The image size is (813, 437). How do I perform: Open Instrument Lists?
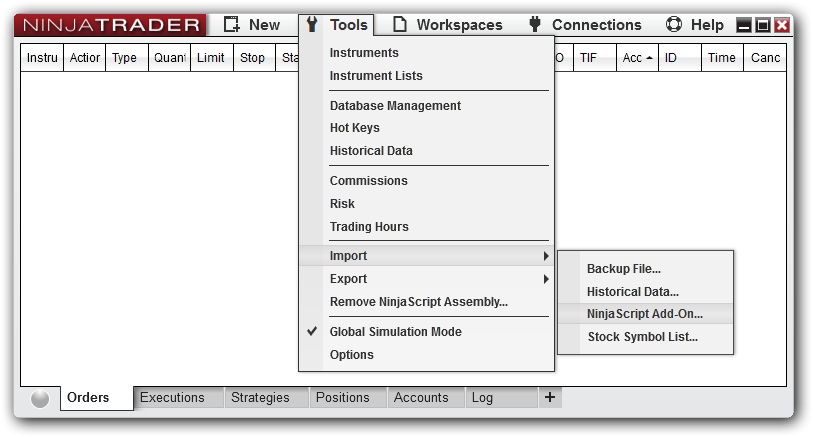[376, 76]
